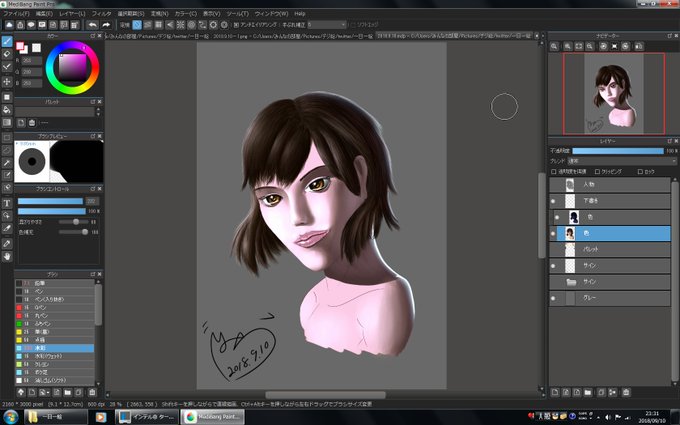
Task: Select the Text tool
Action: pos(7,203)
